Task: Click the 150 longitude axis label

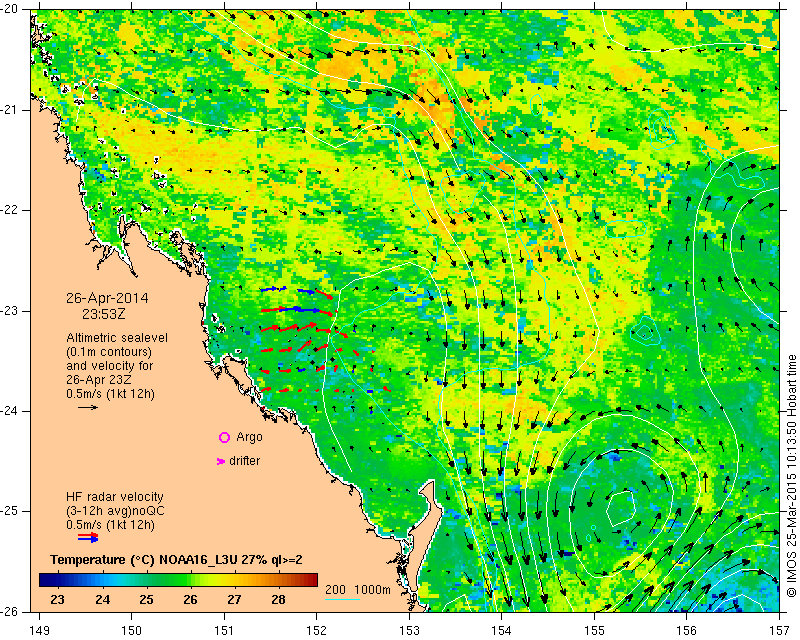Action: 132,631
